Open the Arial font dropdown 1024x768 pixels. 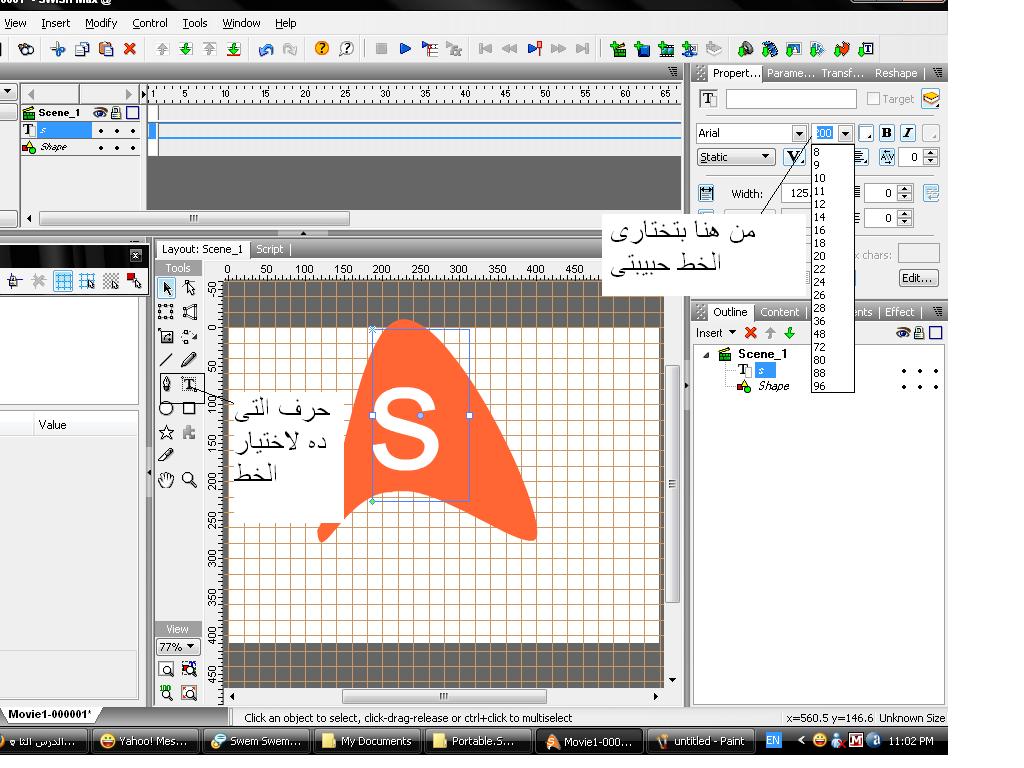click(x=799, y=133)
